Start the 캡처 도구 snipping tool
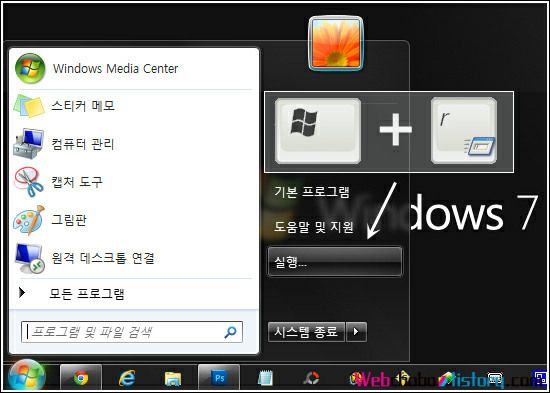Screen dimensions: 550x393 tap(133, 182)
